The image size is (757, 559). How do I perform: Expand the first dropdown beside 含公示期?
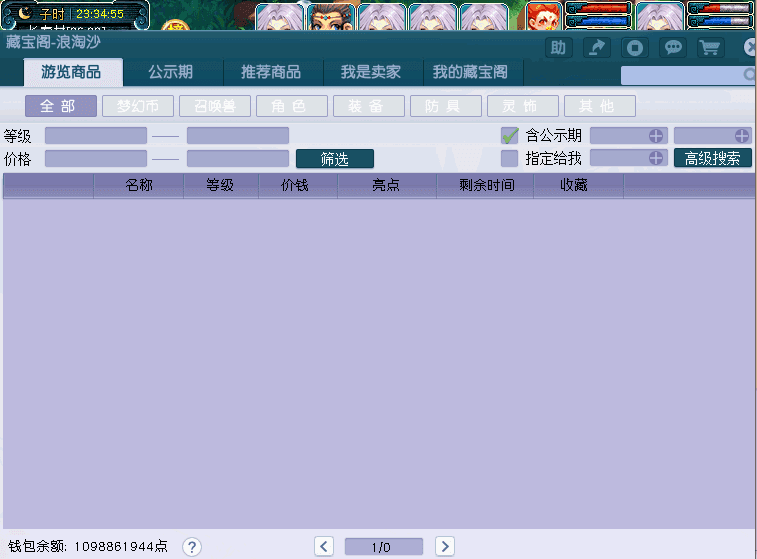(x=656, y=136)
